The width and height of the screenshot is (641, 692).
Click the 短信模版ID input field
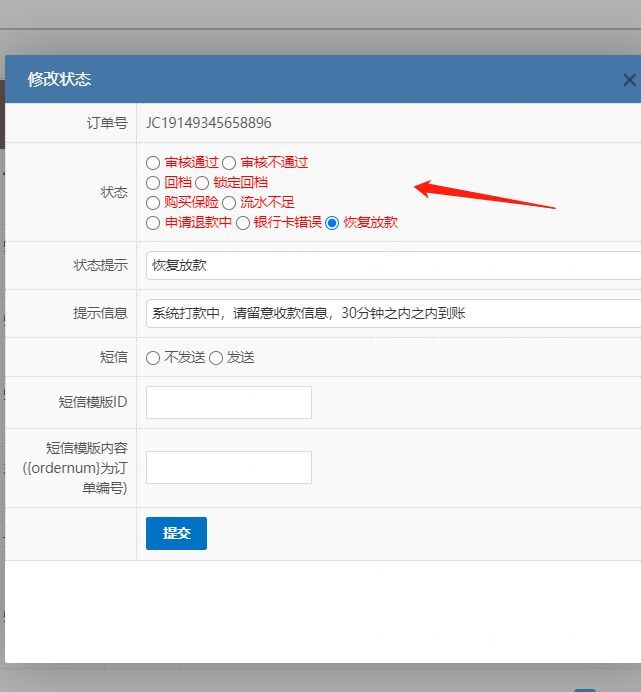(229, 402)
